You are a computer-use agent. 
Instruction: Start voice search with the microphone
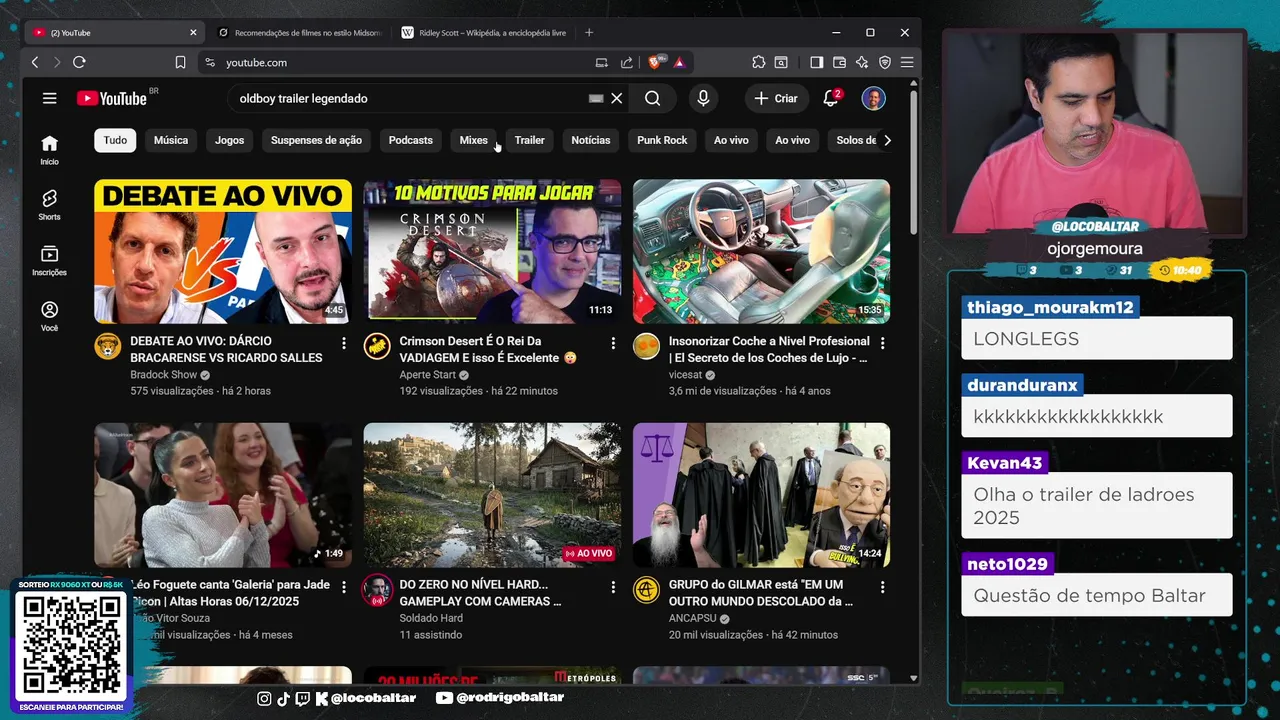[x=703, y=98]
